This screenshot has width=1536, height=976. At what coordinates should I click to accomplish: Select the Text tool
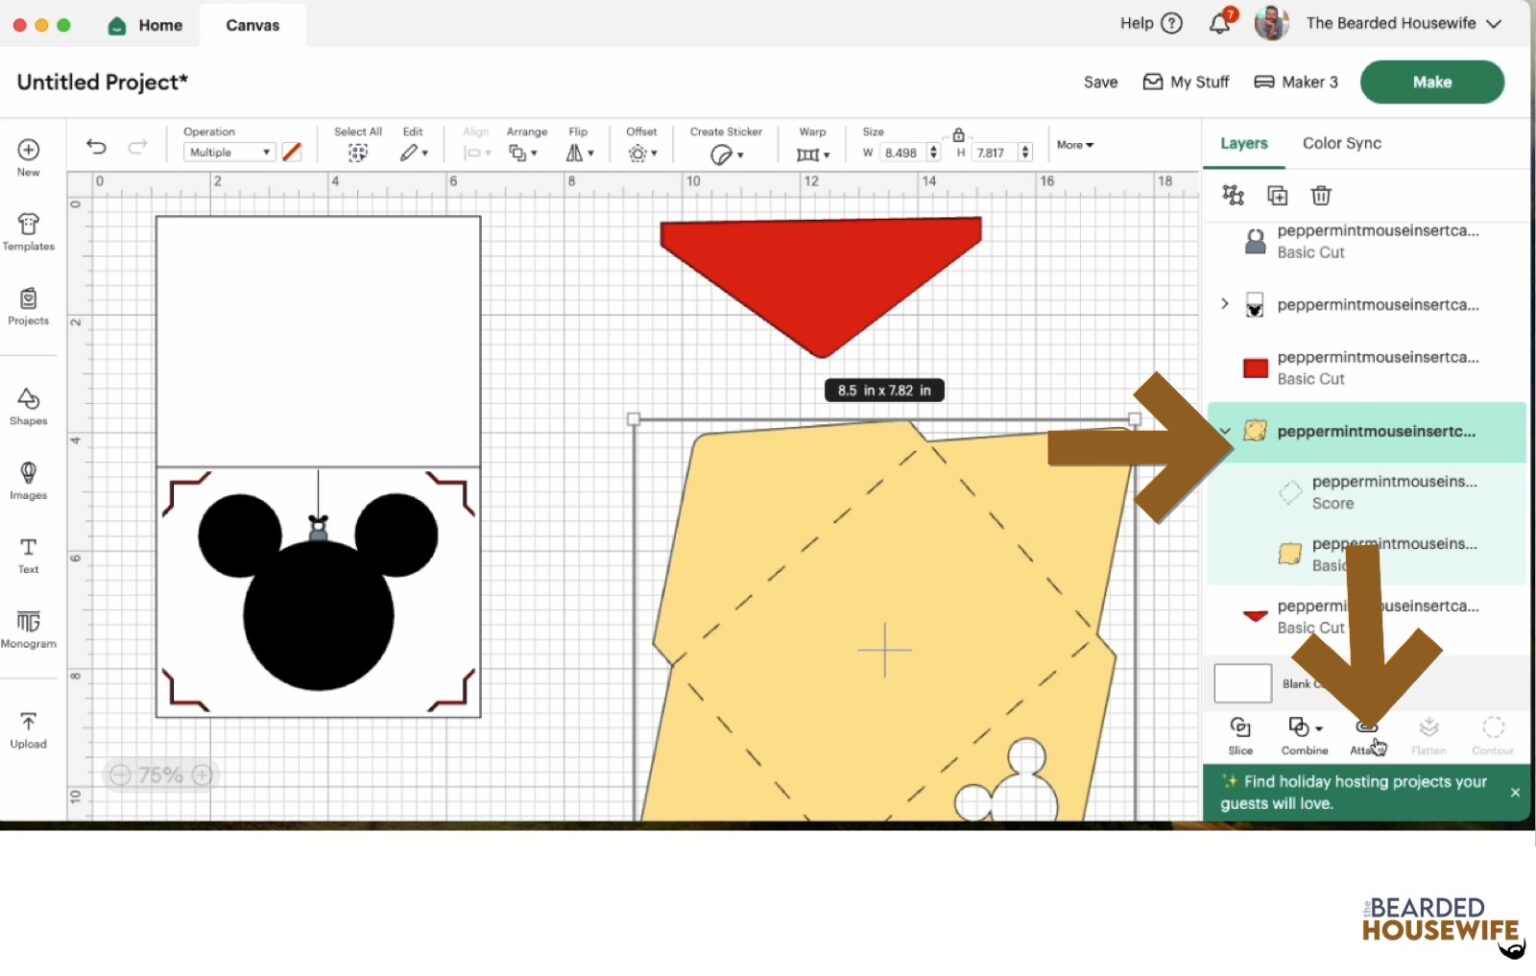click(28, 554)
